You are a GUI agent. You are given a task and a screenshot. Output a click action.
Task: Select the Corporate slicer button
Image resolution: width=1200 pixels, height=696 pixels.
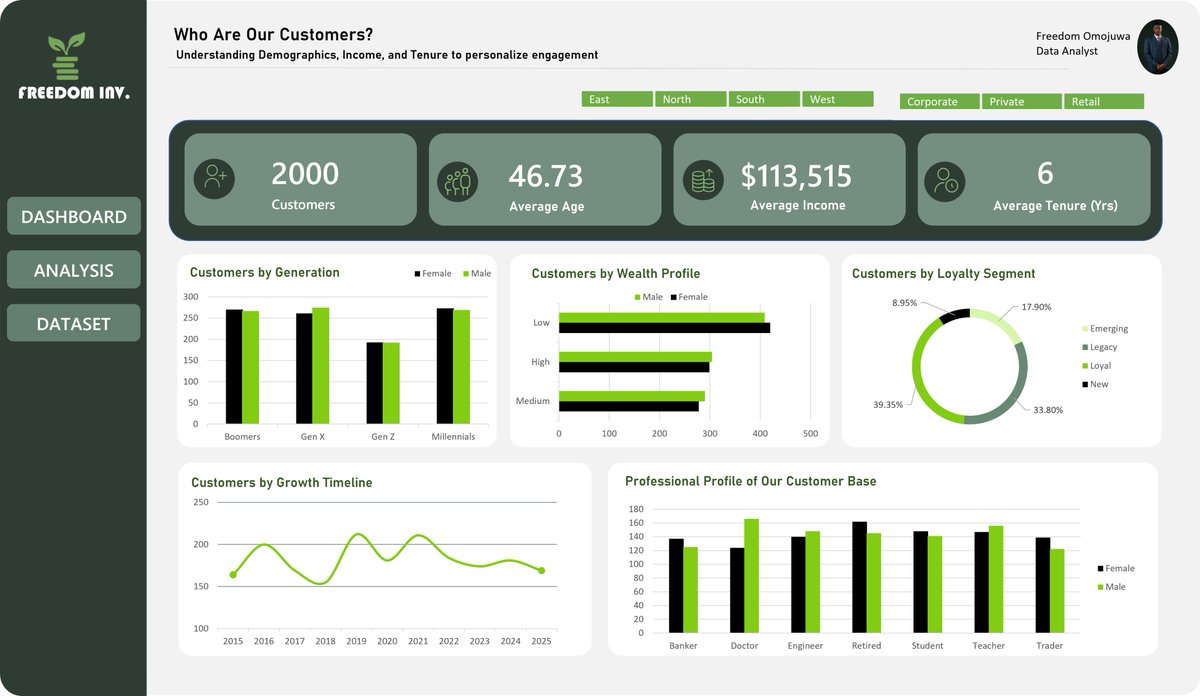tap(939, 101)
